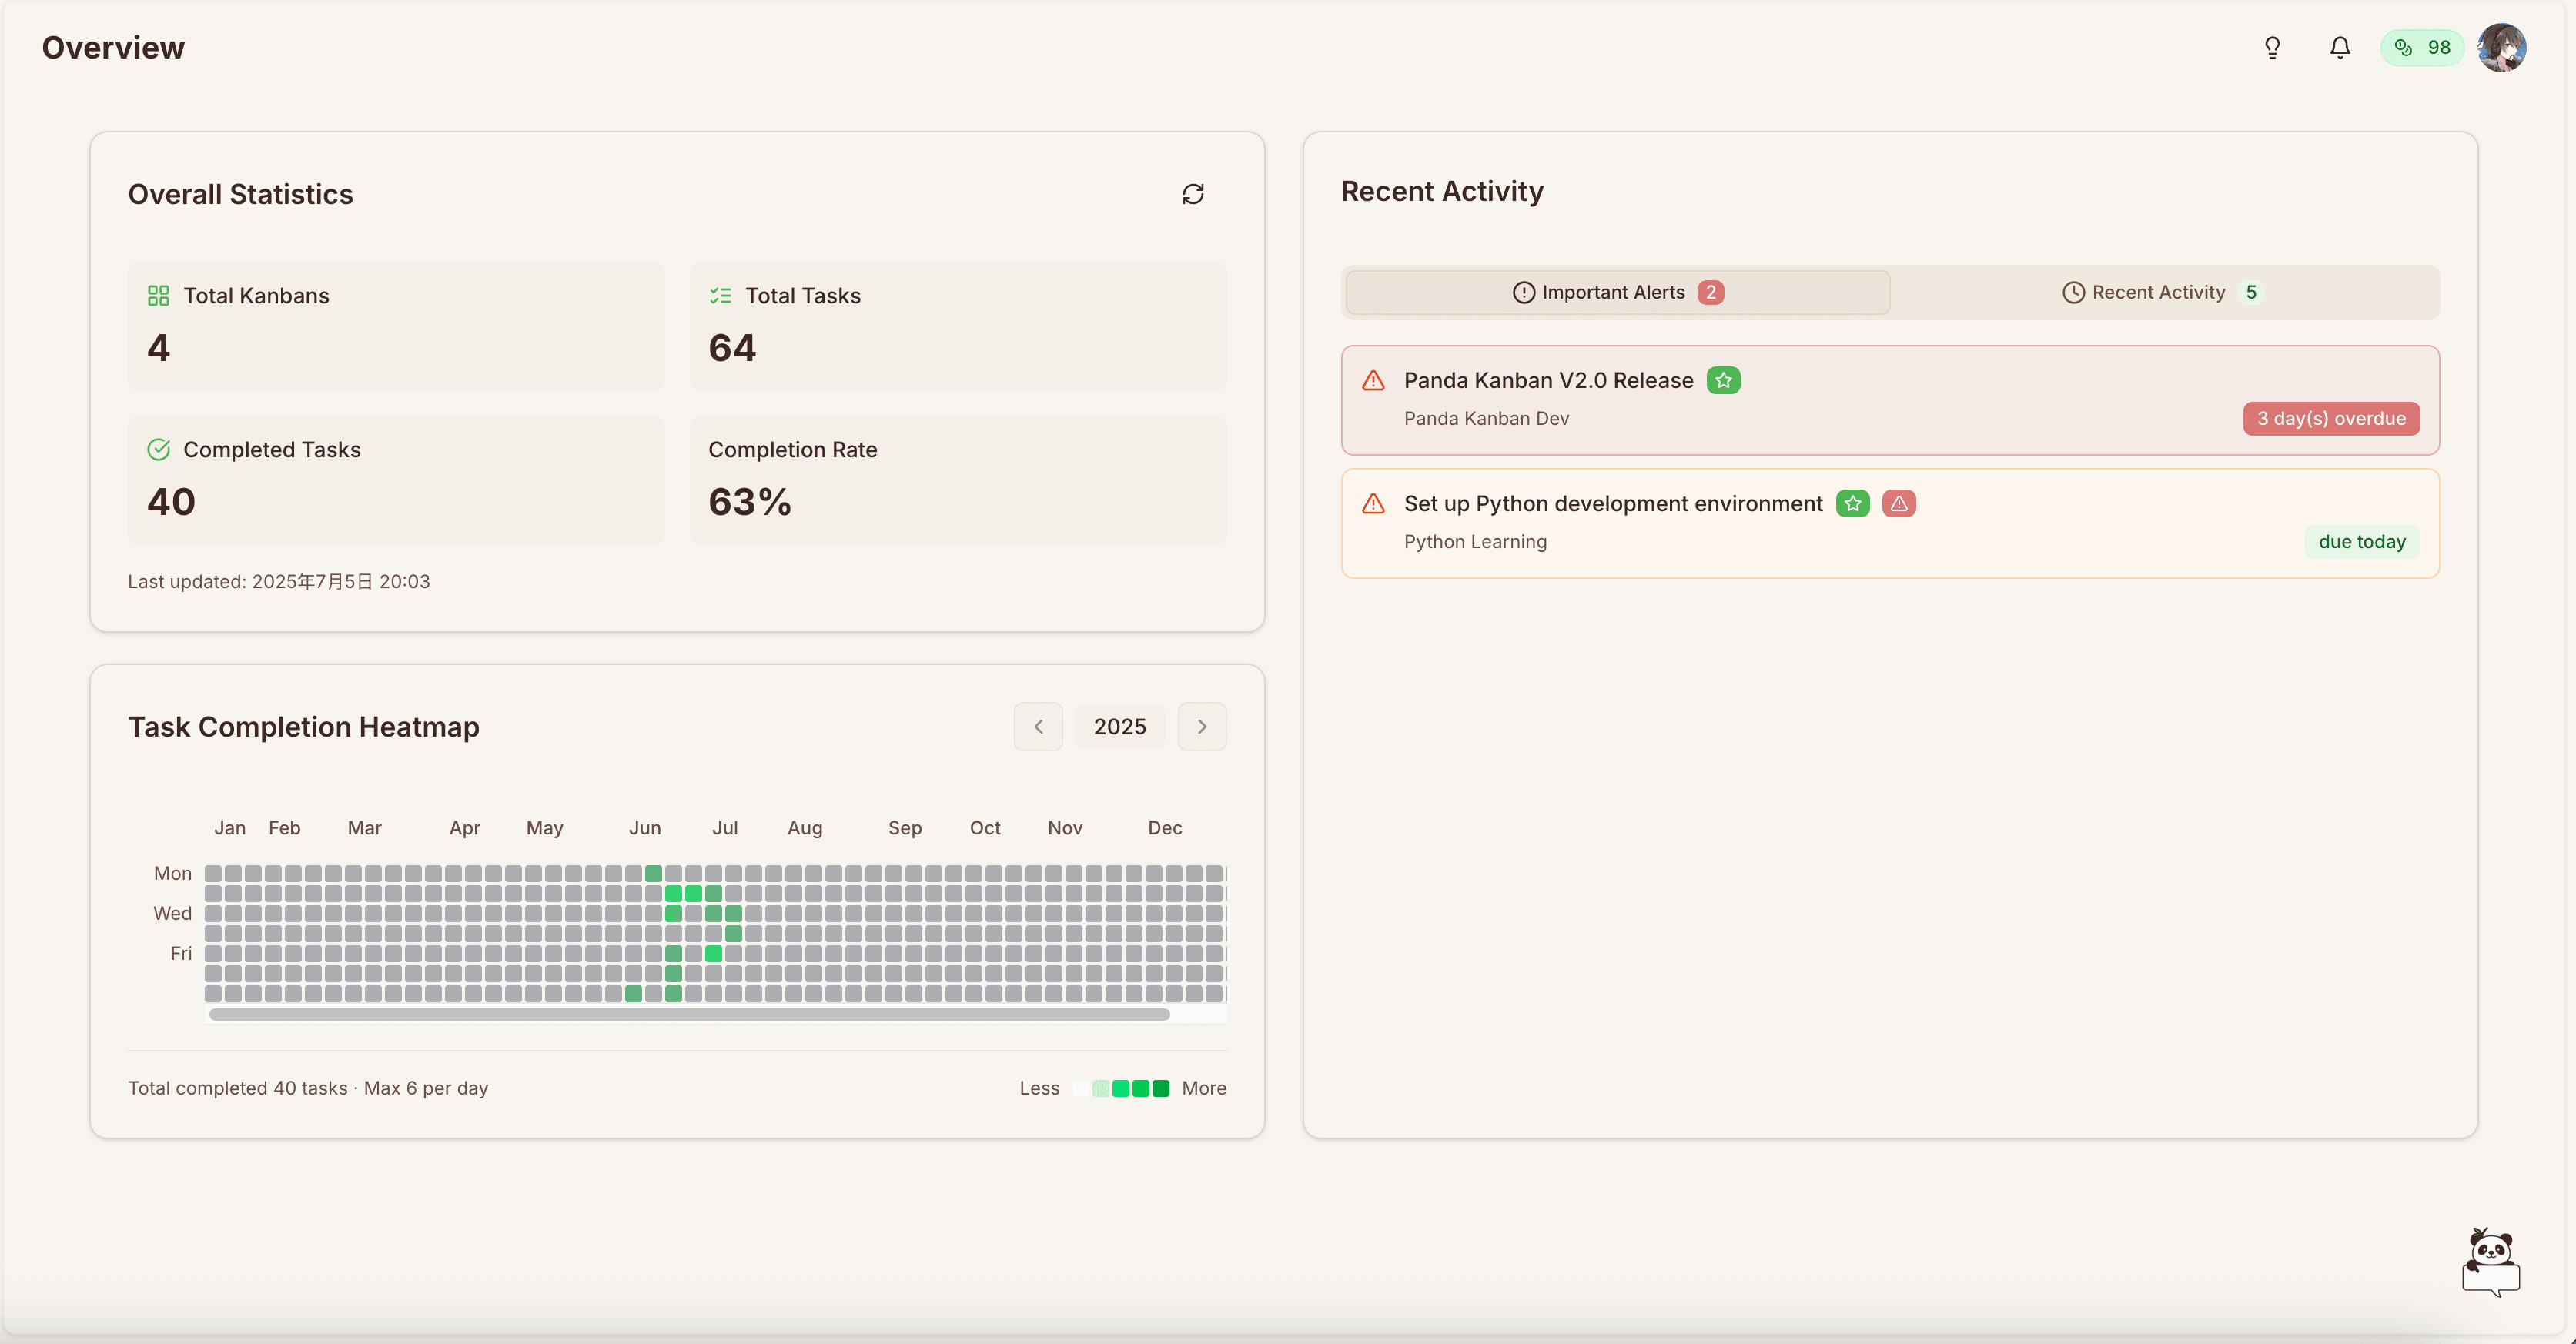Click the heatmap horizontal scrollbar
The width and height of the screenshot is (2576, 1344).
point(690,1013)
